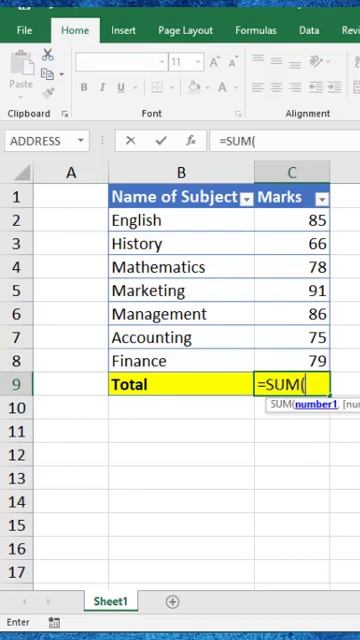360x640 pixels.
Task: Open the Name Box dropdown arrow
Action: coord(81,141)
